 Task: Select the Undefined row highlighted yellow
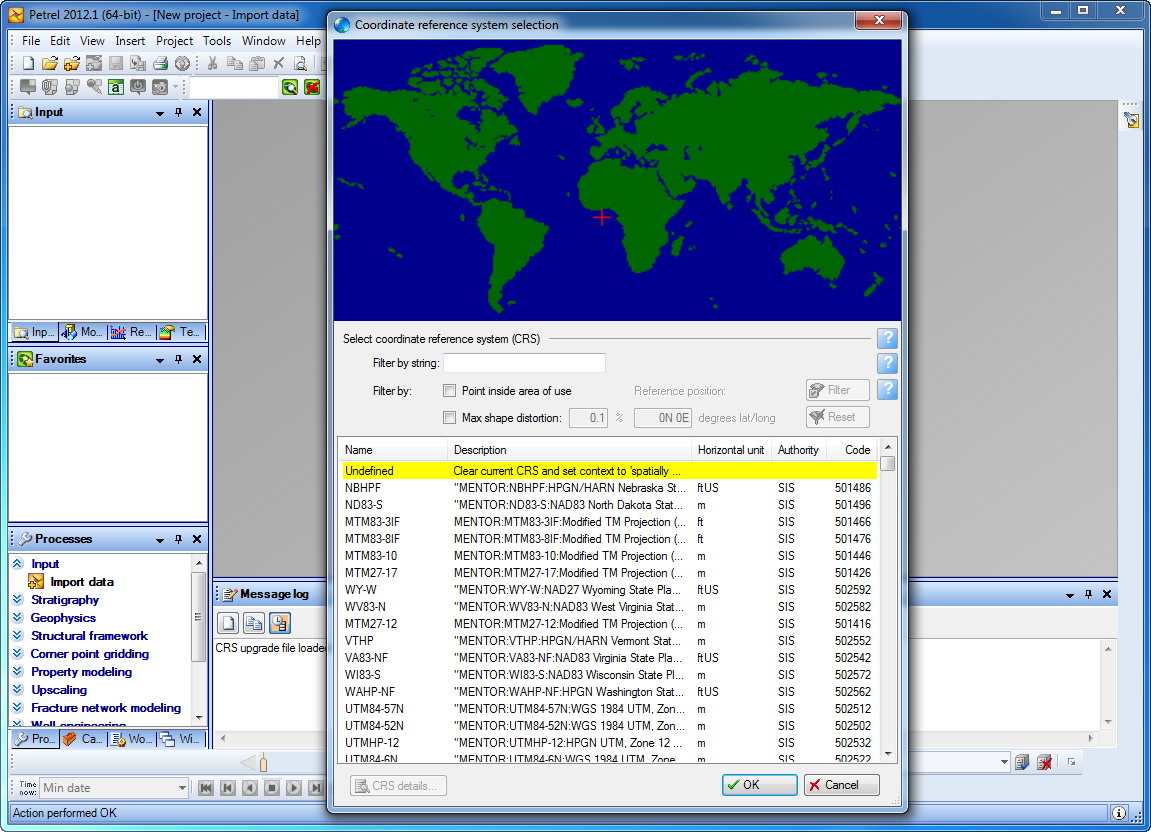coord(608,471)
